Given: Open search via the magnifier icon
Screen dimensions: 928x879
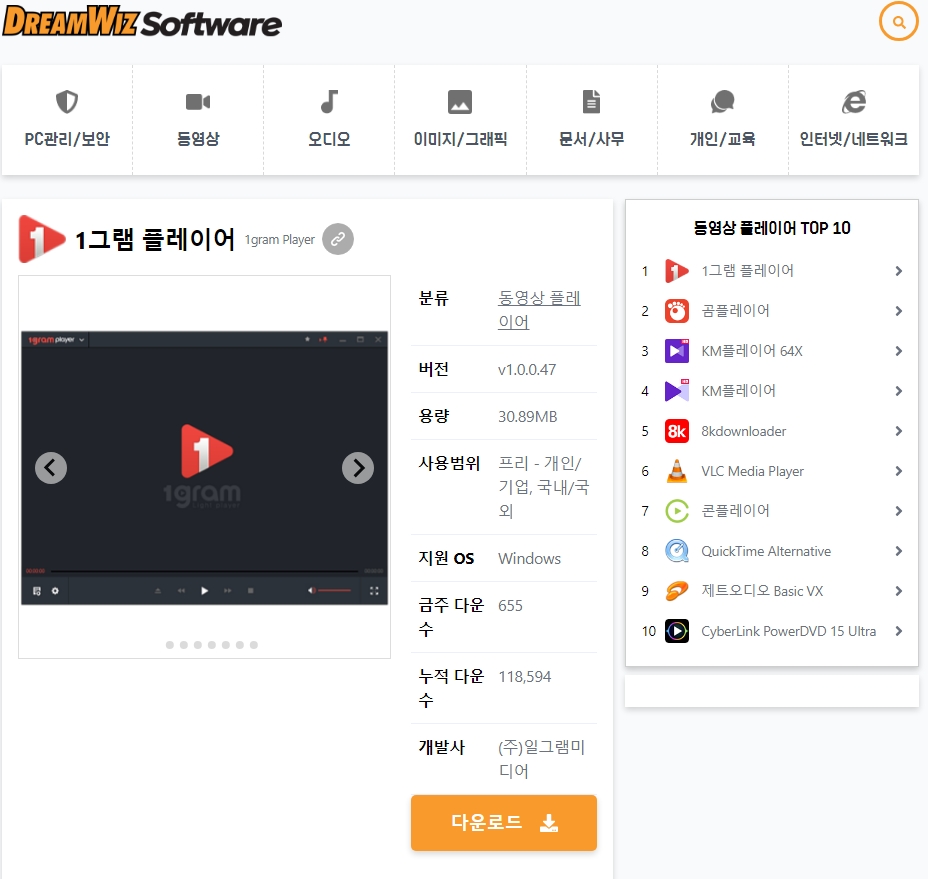Looking at the screenshot, I should pos(898,21).
